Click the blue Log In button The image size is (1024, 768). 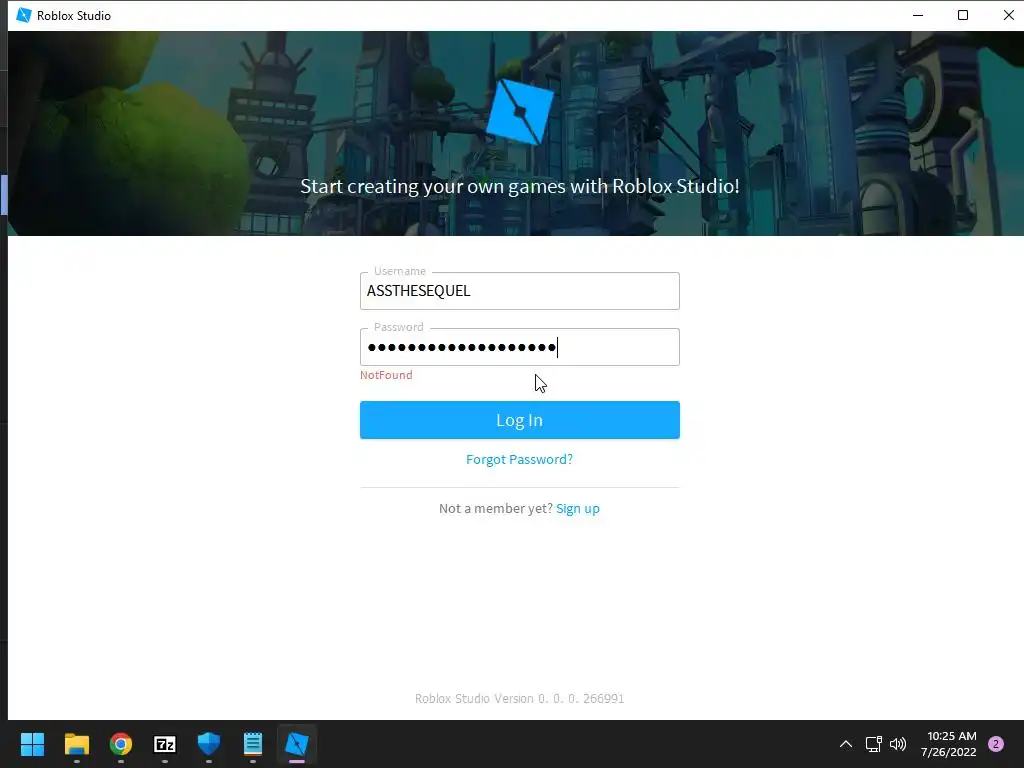click(519, 420)
